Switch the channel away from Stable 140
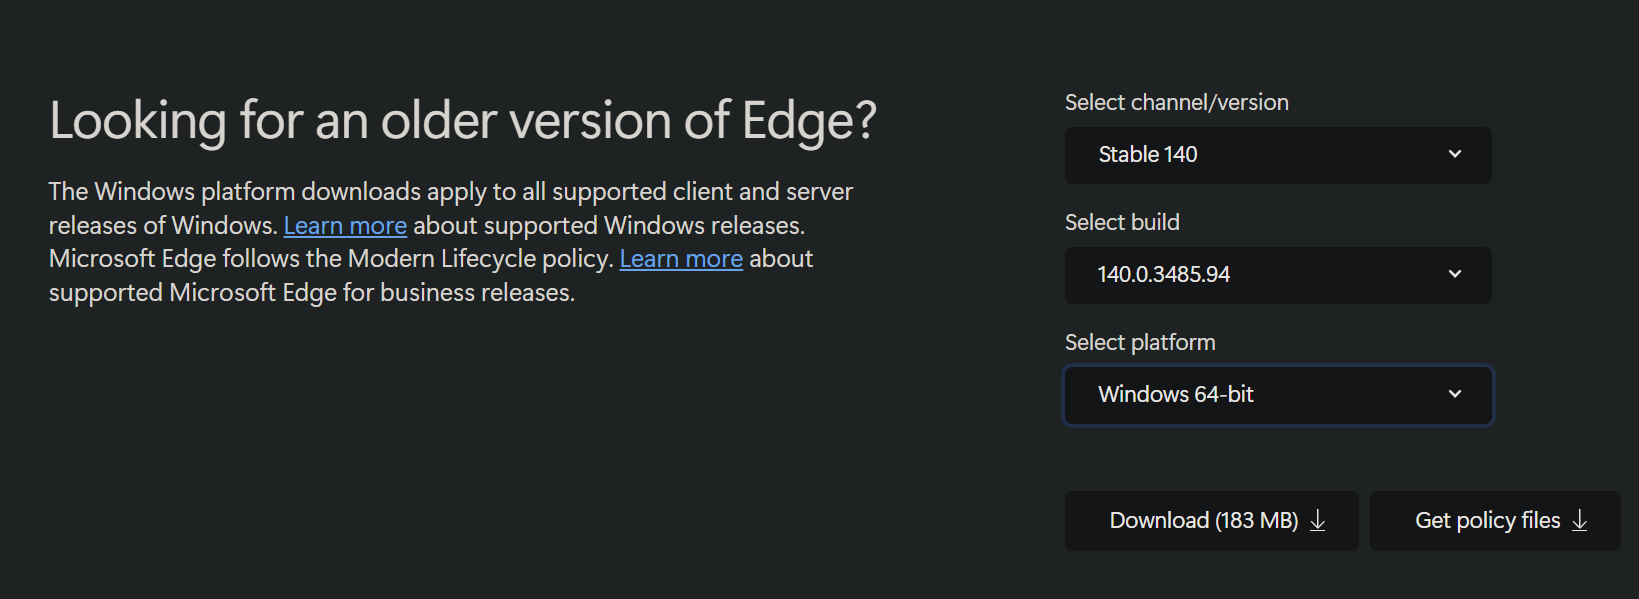This screenshot has width=1639, height=599. 1278,155
